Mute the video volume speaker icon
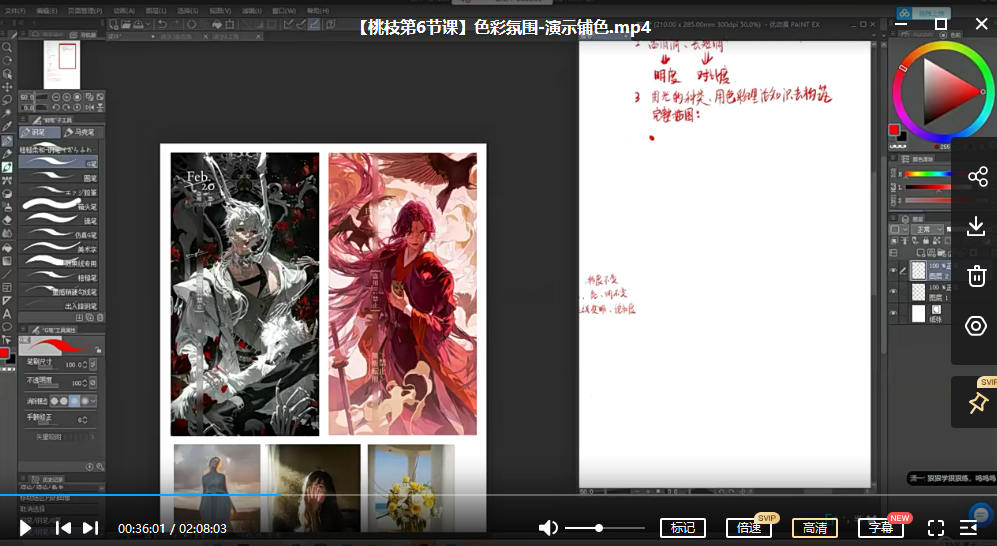The height and width of the screenshot is (546, 997). point(548,528)
